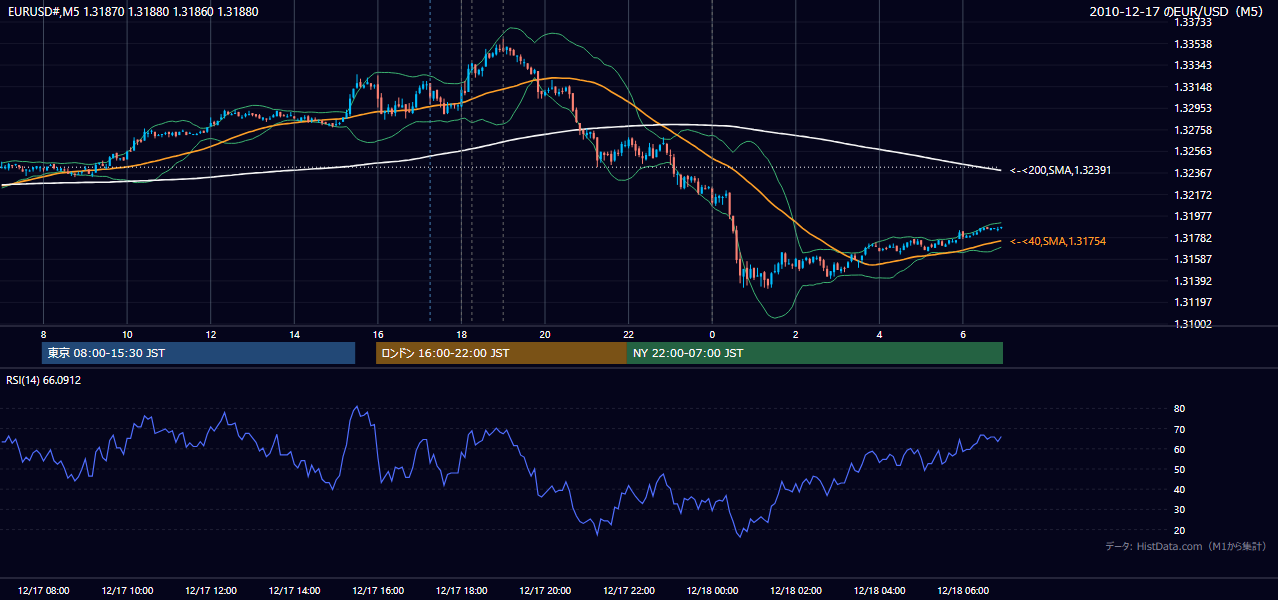Click the 12/18 06:00 bottom time label

pos(963,591)
